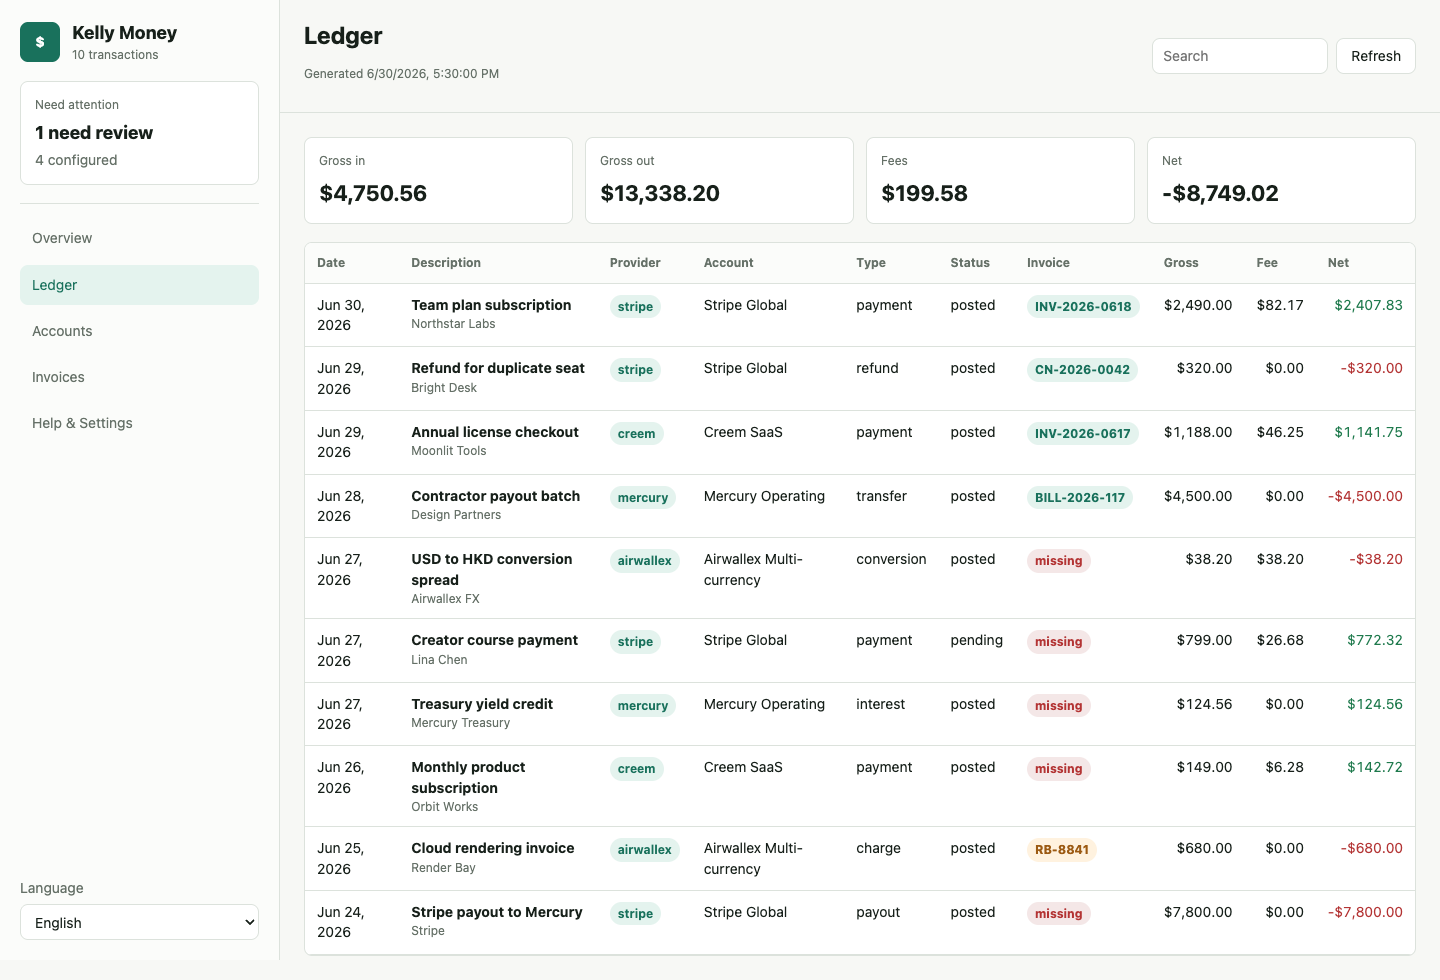Image resolution: width=1440 pixels, height=980 pixels.
Task: Click missing badge on Treasury yield credit row
Action: point(1059,706)
